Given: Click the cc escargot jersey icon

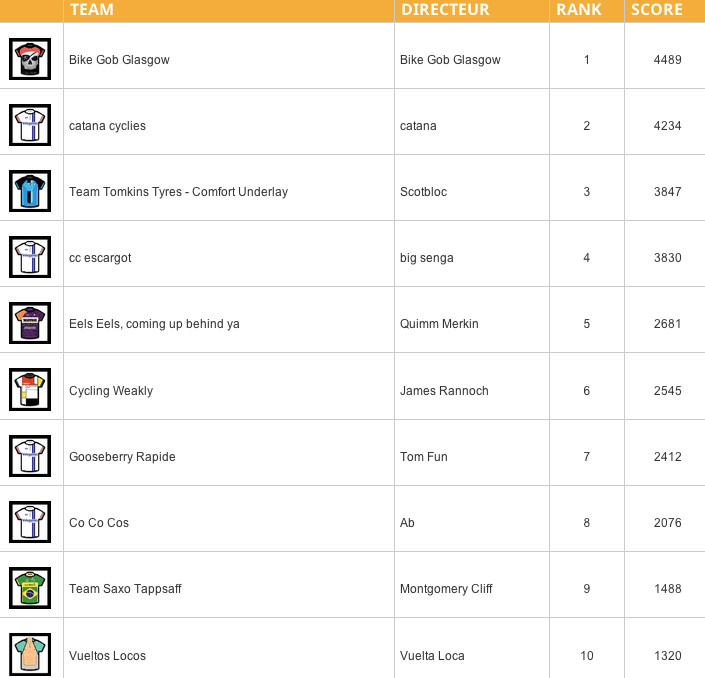Looking at the screenshot, I should coord(30,257).
